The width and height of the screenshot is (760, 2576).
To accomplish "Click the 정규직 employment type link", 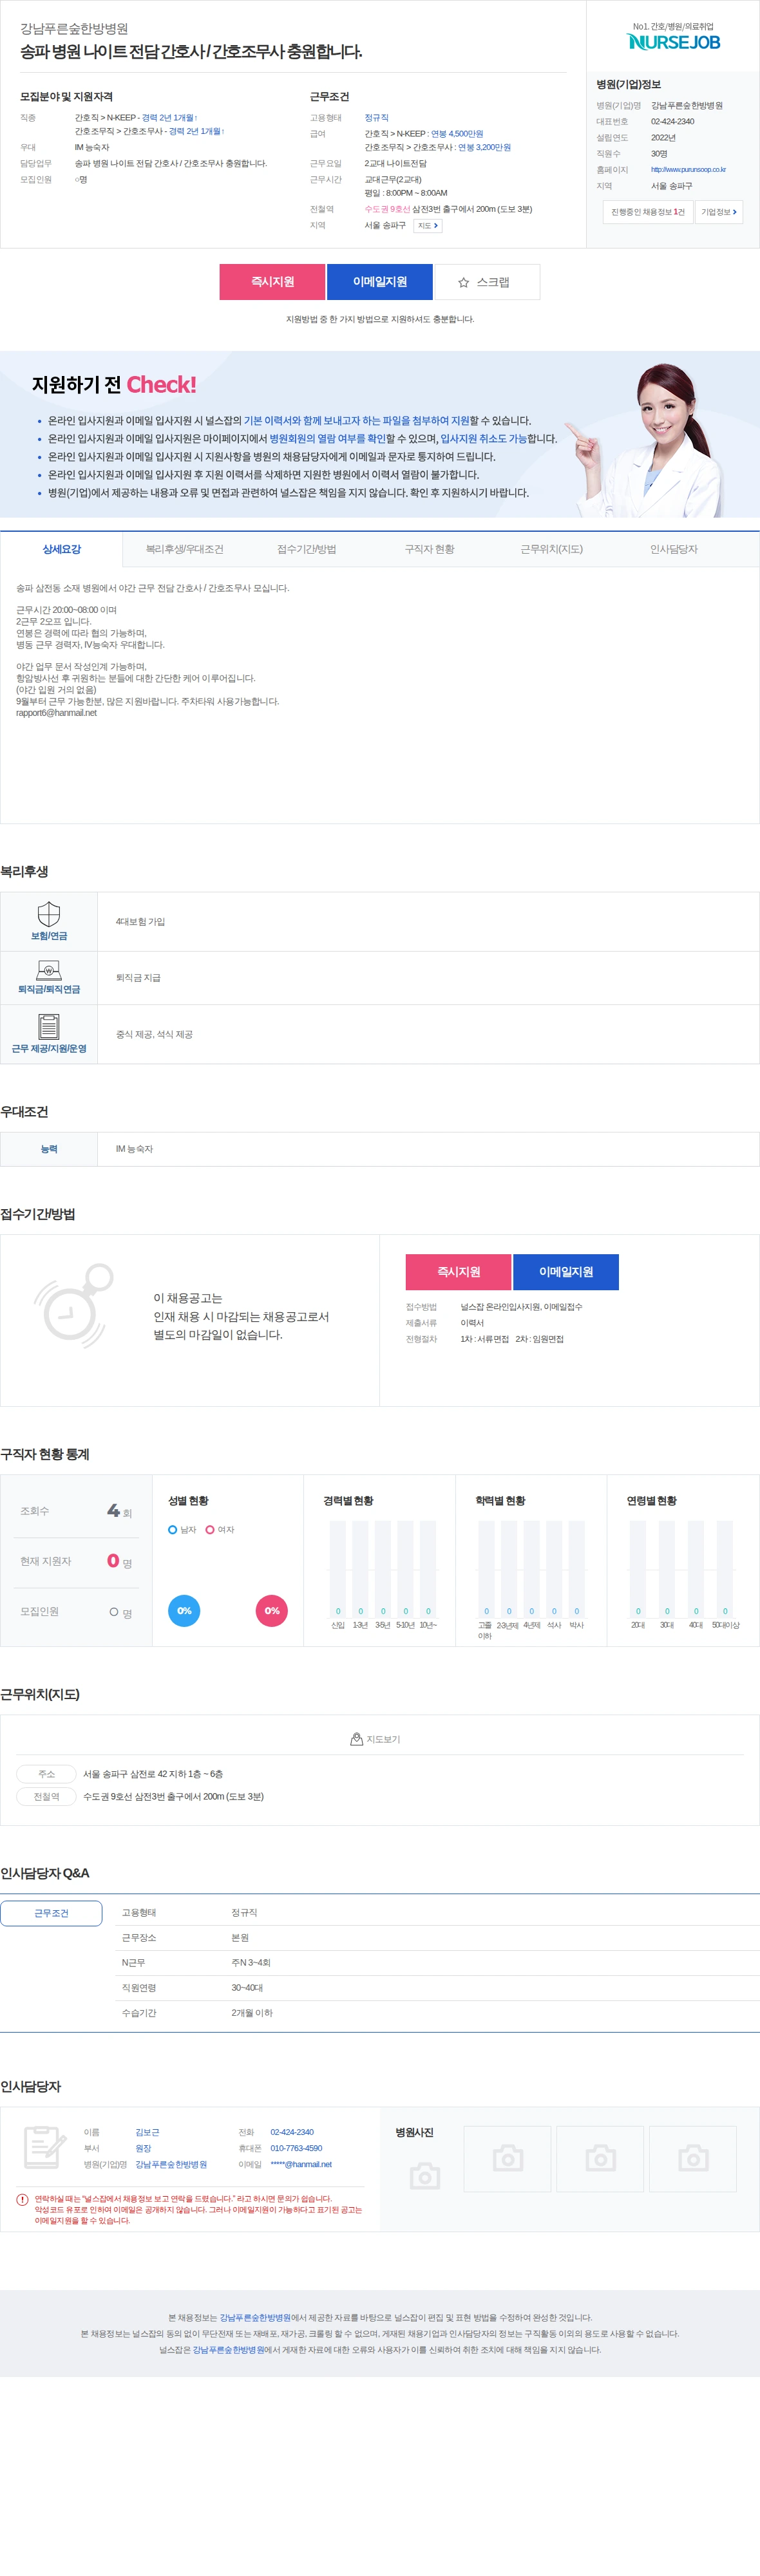I will click(376, 117).
